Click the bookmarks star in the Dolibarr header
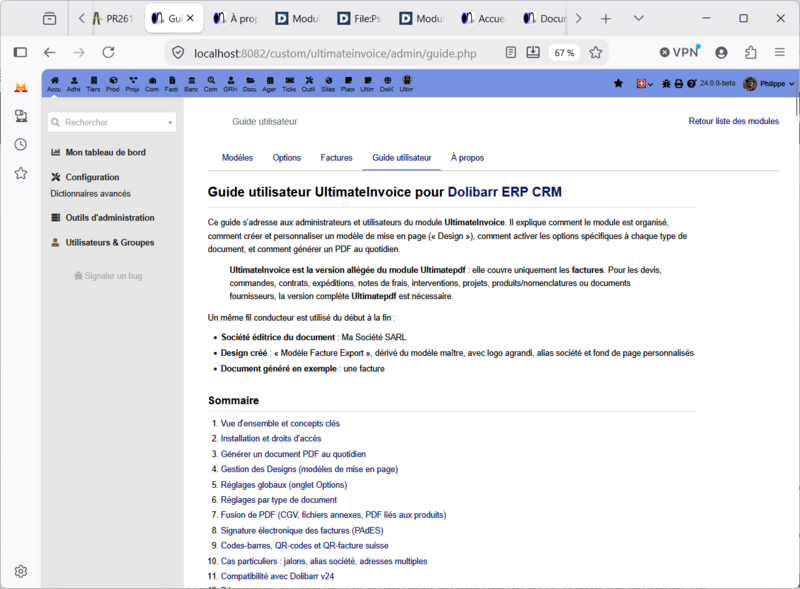This screenshot has width=800, height=589. pyautogui.click(x=618, y=83)
